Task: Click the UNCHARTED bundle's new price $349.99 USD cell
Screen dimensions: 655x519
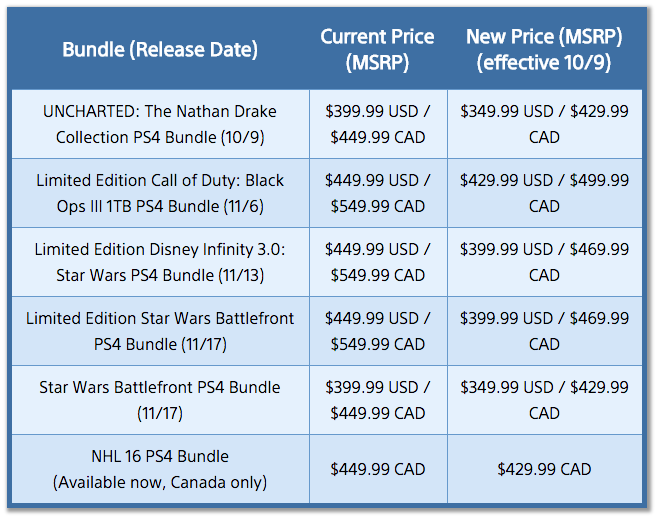Action: tap(544, 124)
